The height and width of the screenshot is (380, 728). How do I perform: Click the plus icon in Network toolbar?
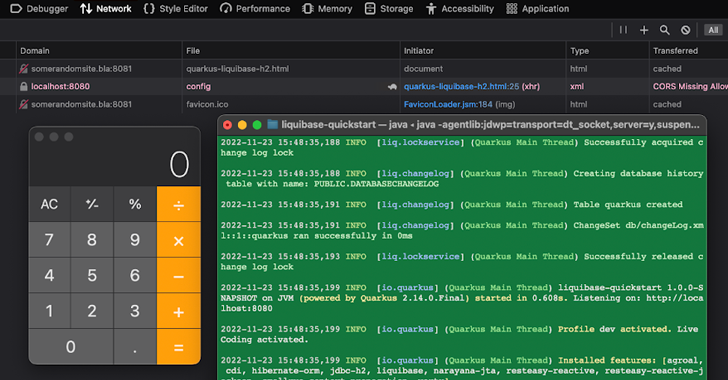tap(644, 30)
